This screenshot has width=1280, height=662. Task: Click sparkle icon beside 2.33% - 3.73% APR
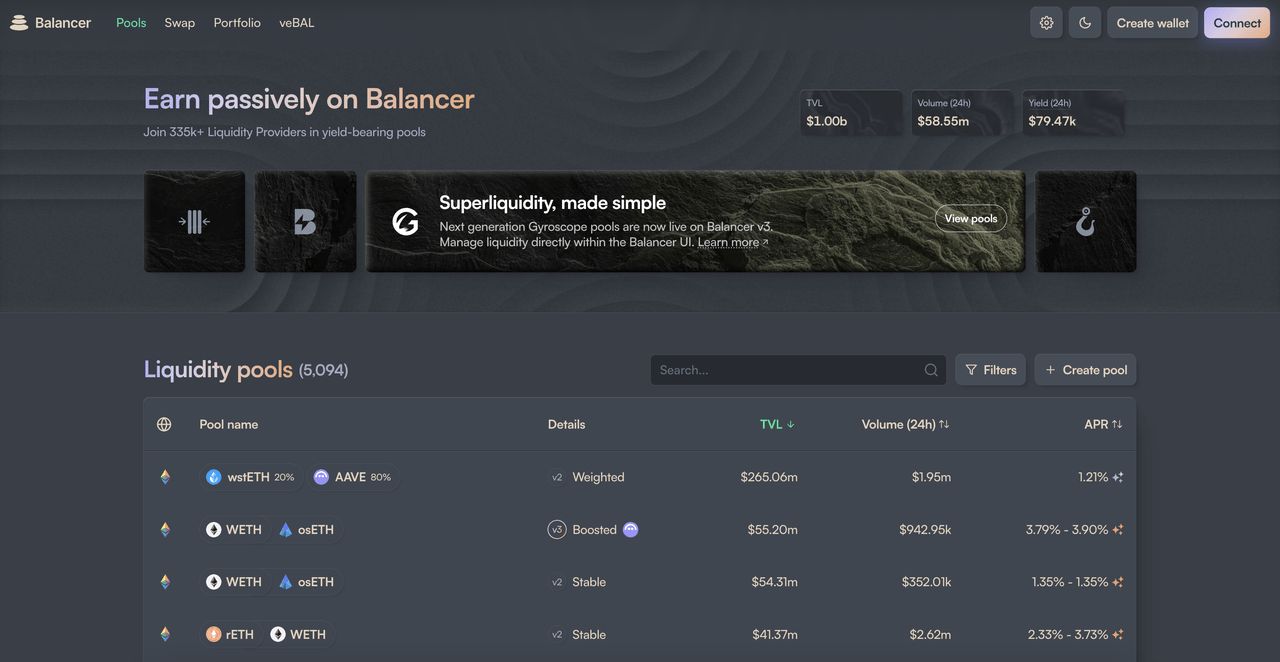point(1118,634)
